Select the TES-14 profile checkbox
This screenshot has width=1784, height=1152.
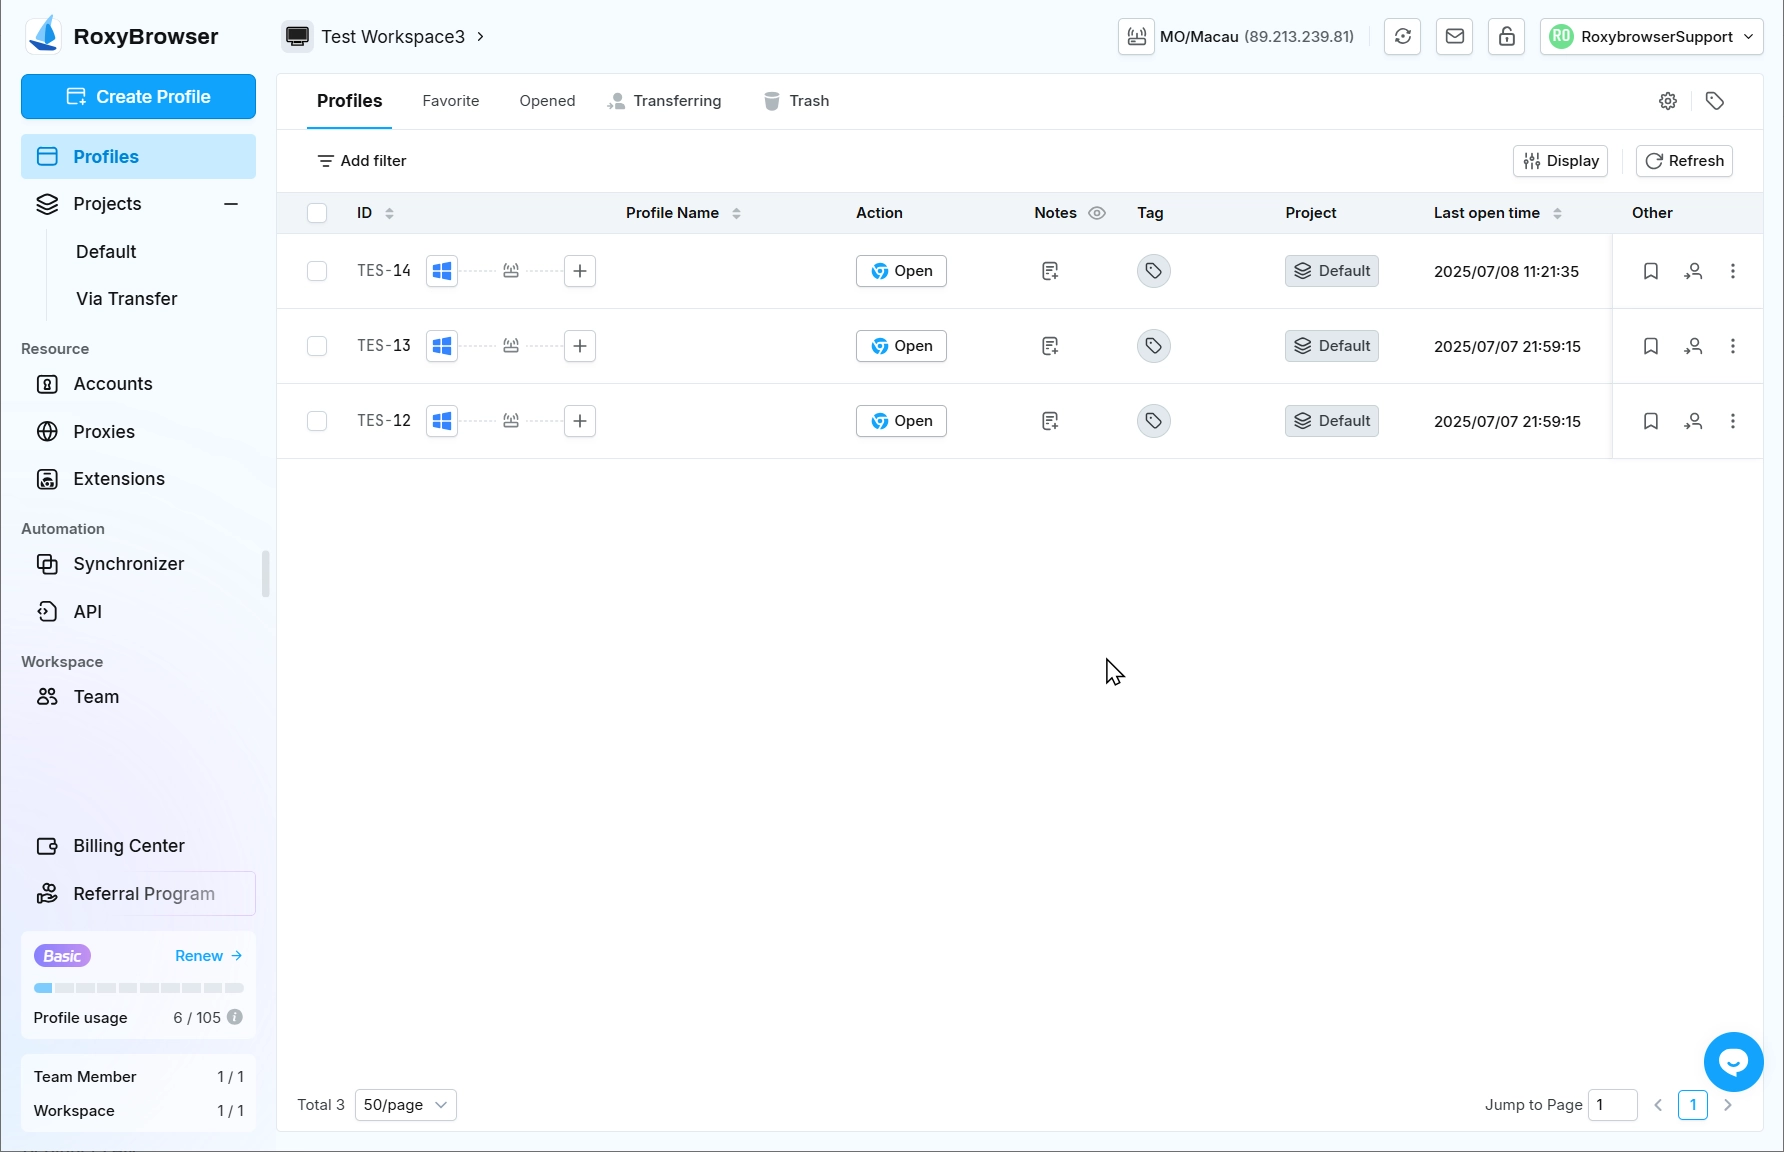click(x=317, y=271)
